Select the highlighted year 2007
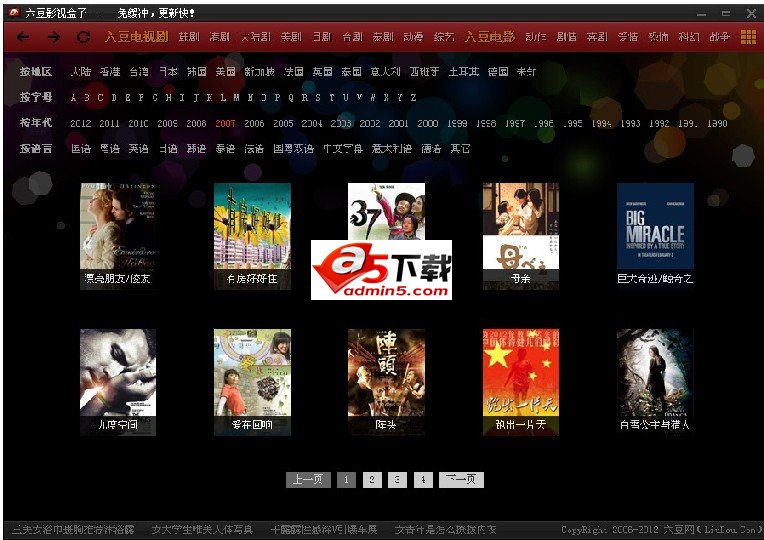Image resolution: width=764 pixels, height=540 pixels. pyautogui.click(x=225, y=123)
